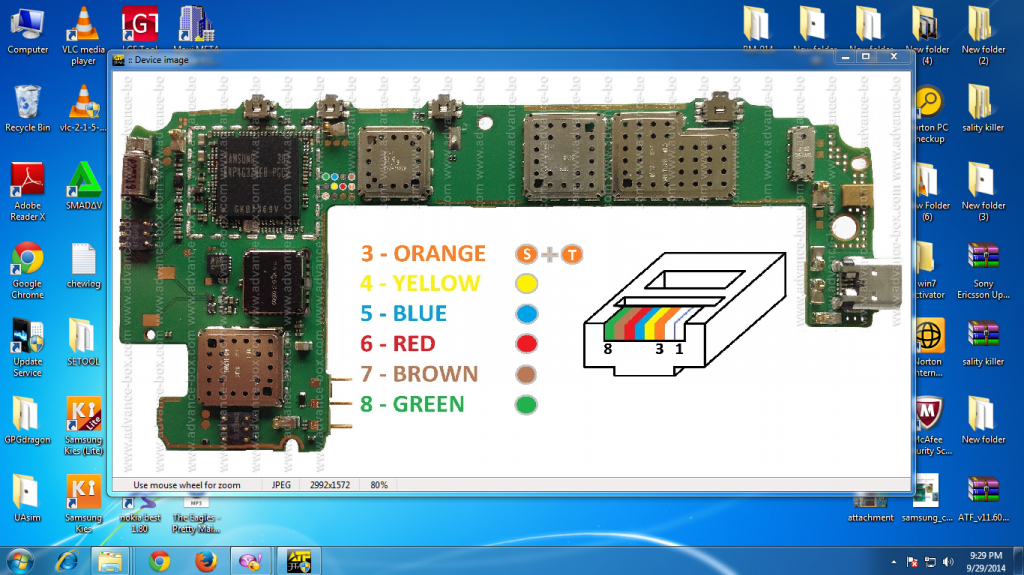Launch Adobe Reader X from desktop

coord(27,183)
